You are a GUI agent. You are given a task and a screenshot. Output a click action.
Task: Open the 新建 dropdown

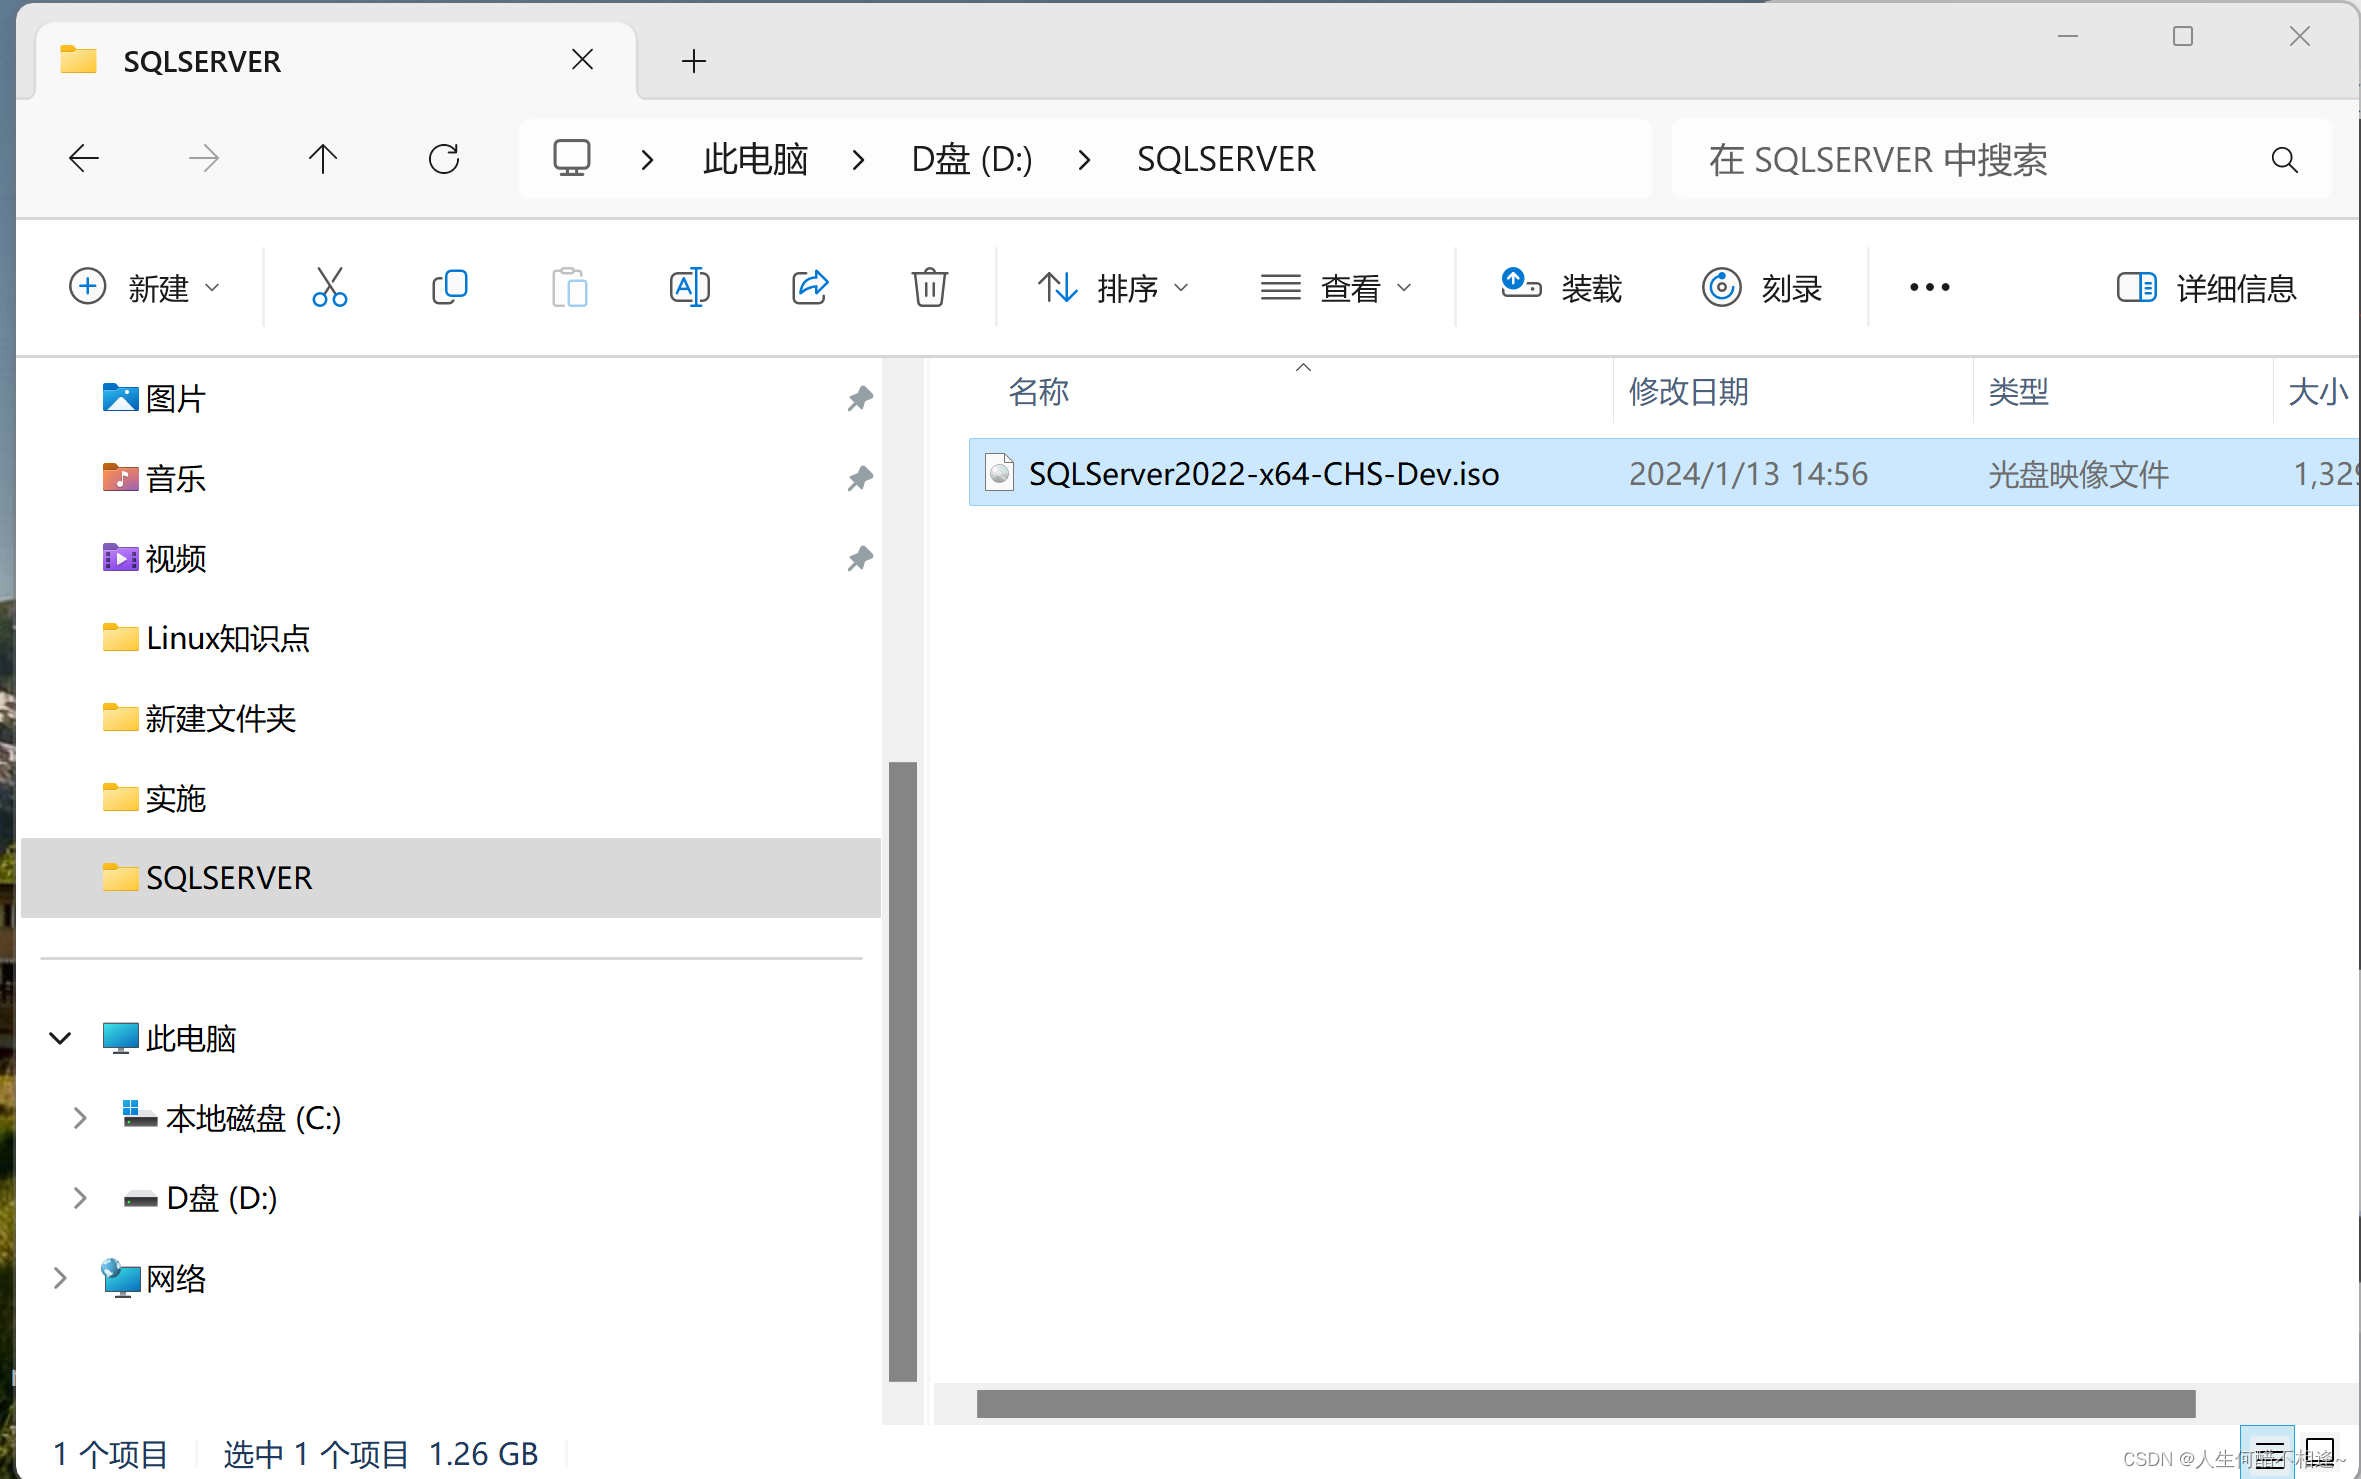(144, 287)
